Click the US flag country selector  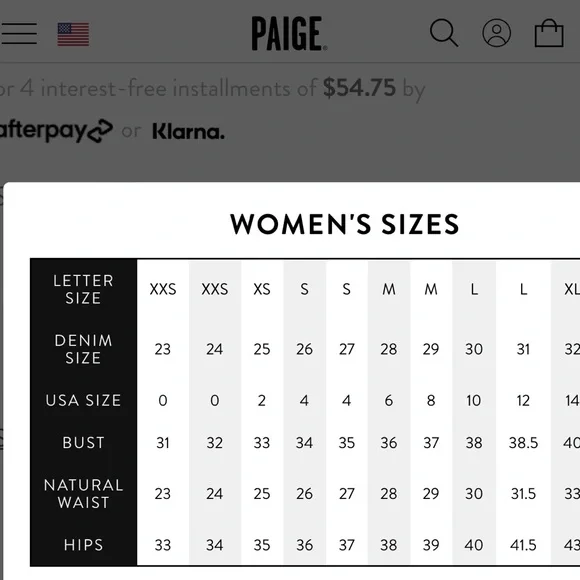(x=73, y=34)
